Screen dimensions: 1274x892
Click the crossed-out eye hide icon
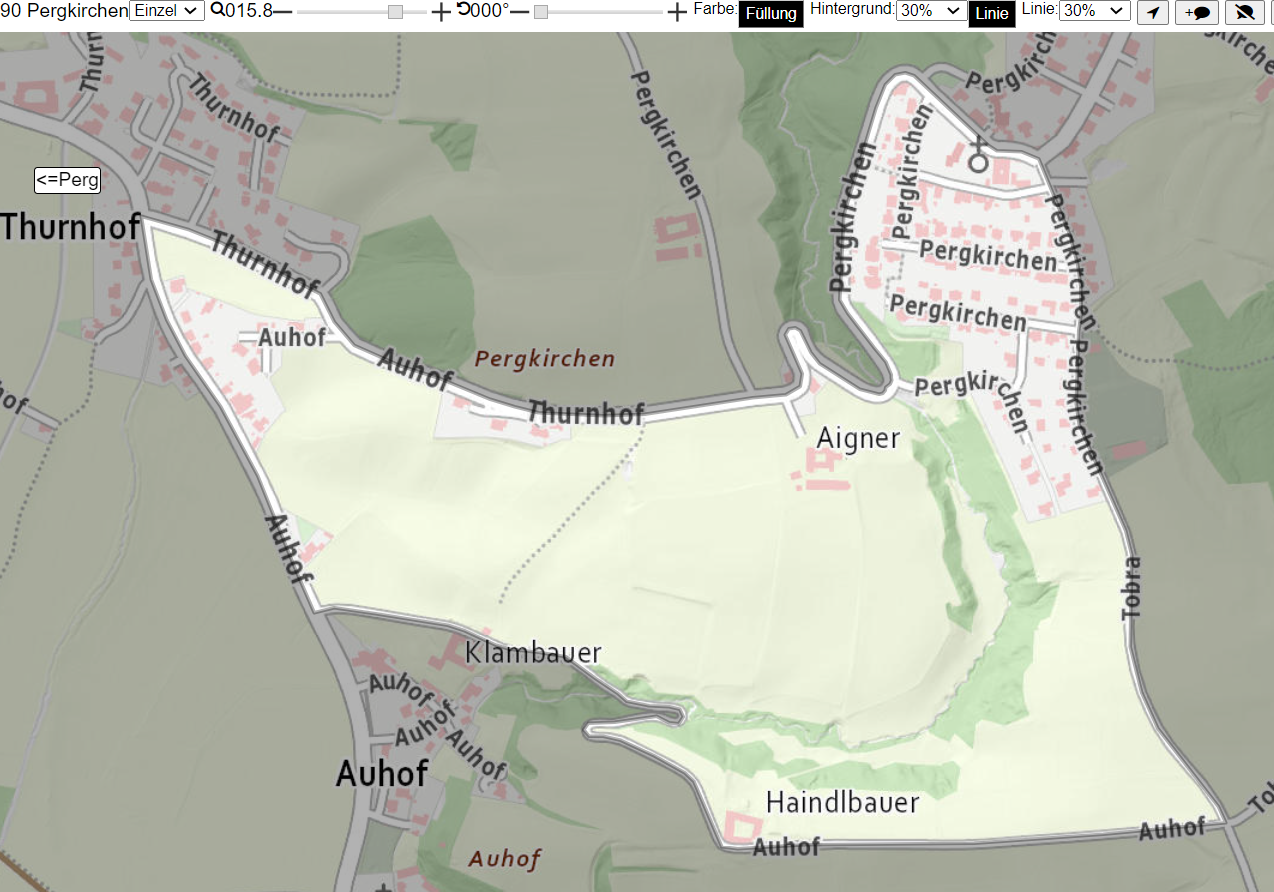(x=1244, y=12)
